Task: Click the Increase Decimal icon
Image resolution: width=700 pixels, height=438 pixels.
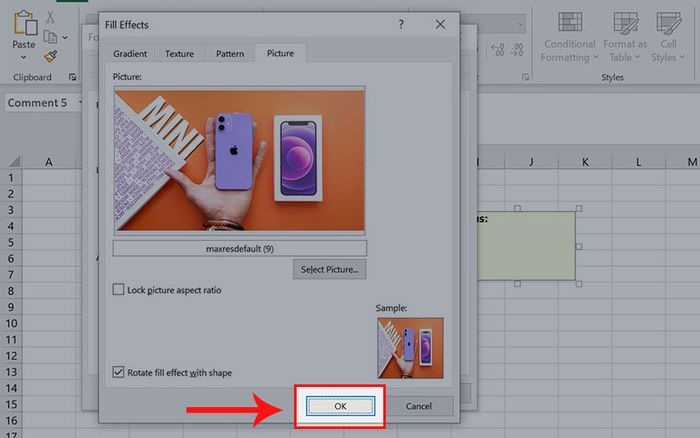Action: [x=498, y=50]
